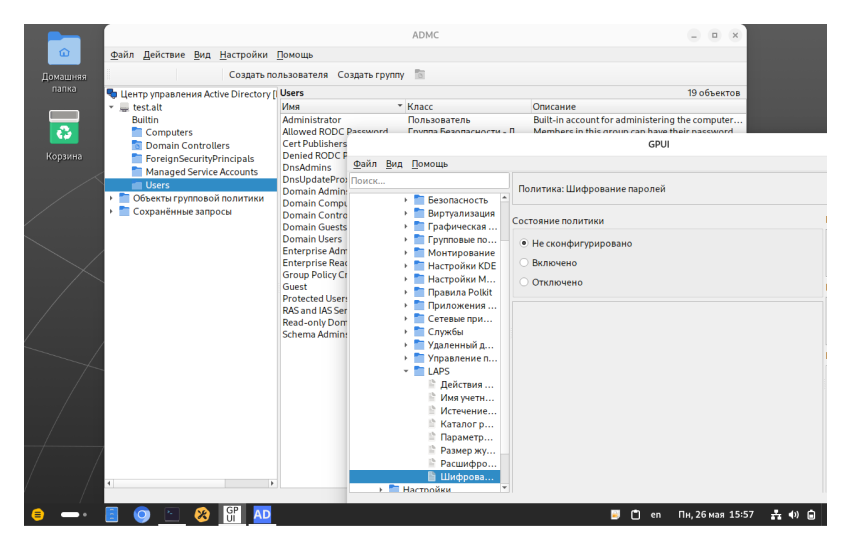Click the GPUI tree scroll-down arrow
This screenshot has width=851, height=550.
pos(504,488)
